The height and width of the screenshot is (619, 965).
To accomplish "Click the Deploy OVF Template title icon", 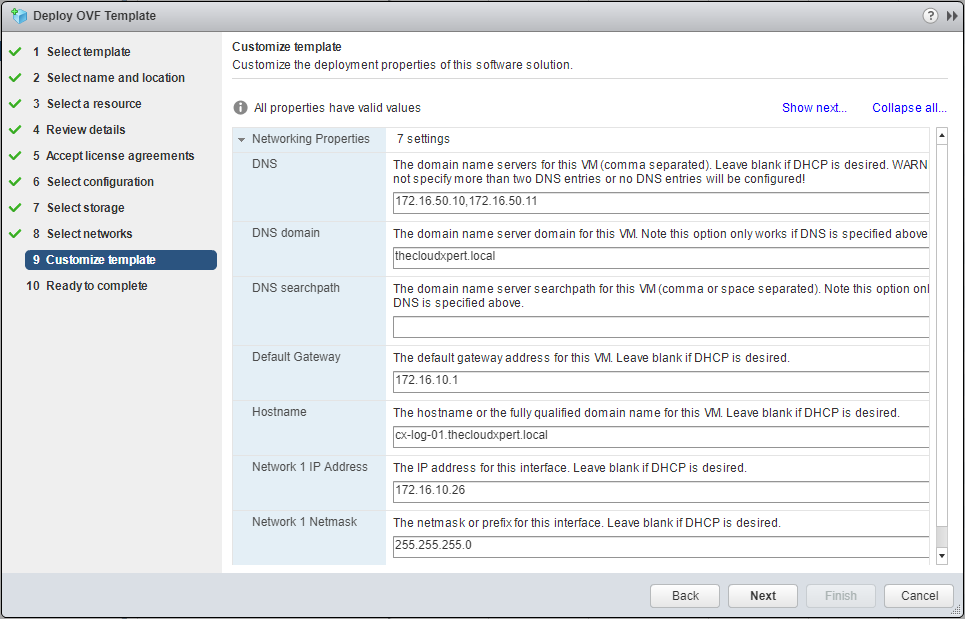I will 18,16.
